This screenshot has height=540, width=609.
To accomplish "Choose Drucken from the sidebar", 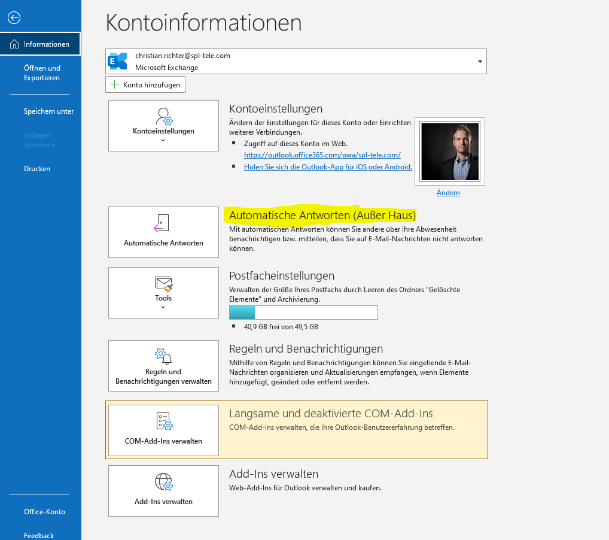I will click(37, 169).
